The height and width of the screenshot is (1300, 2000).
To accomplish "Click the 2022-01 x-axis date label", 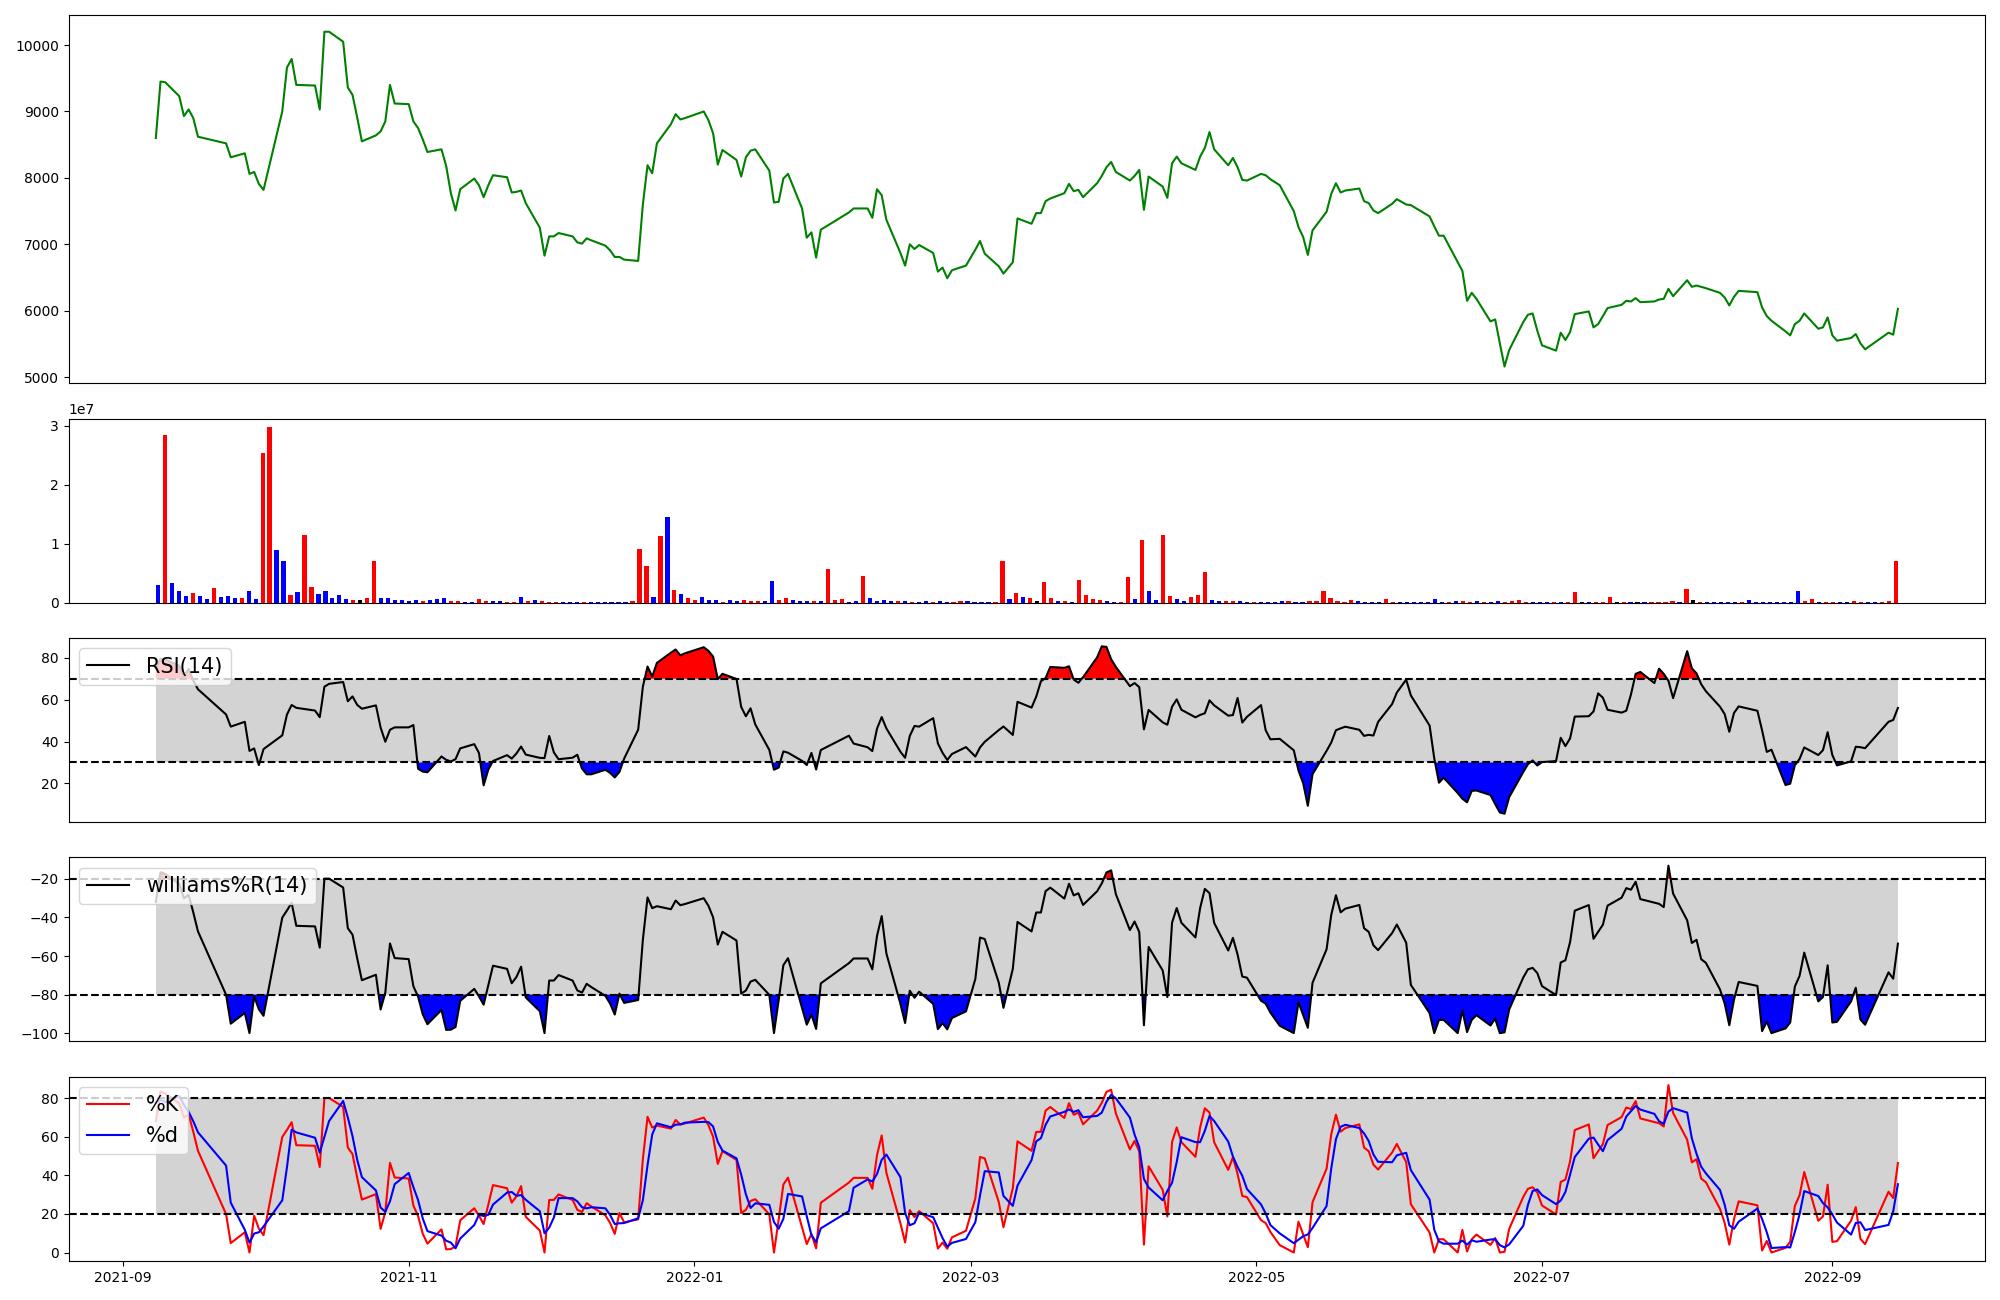I will [x=694, y=1277].
